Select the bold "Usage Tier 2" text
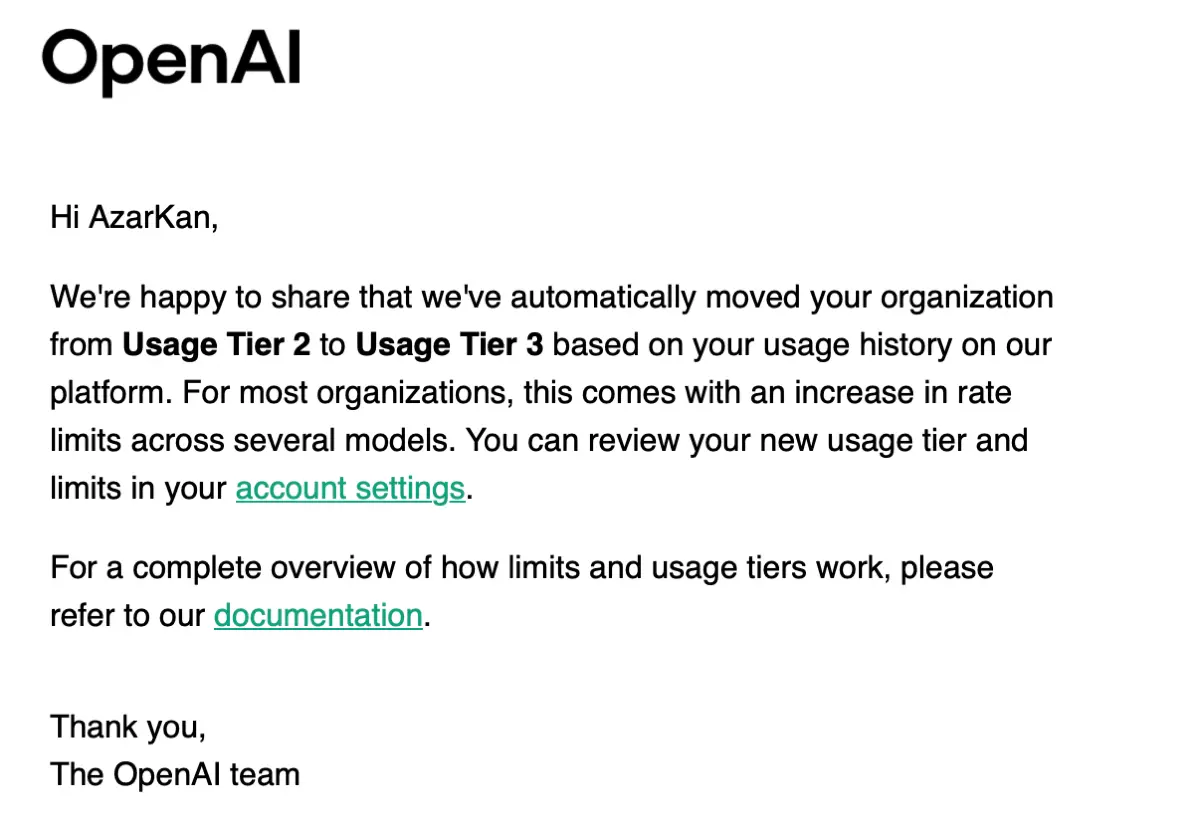The height and width of the screenshot is (840, 1200). pyautogui.click(x=216, y=345)
